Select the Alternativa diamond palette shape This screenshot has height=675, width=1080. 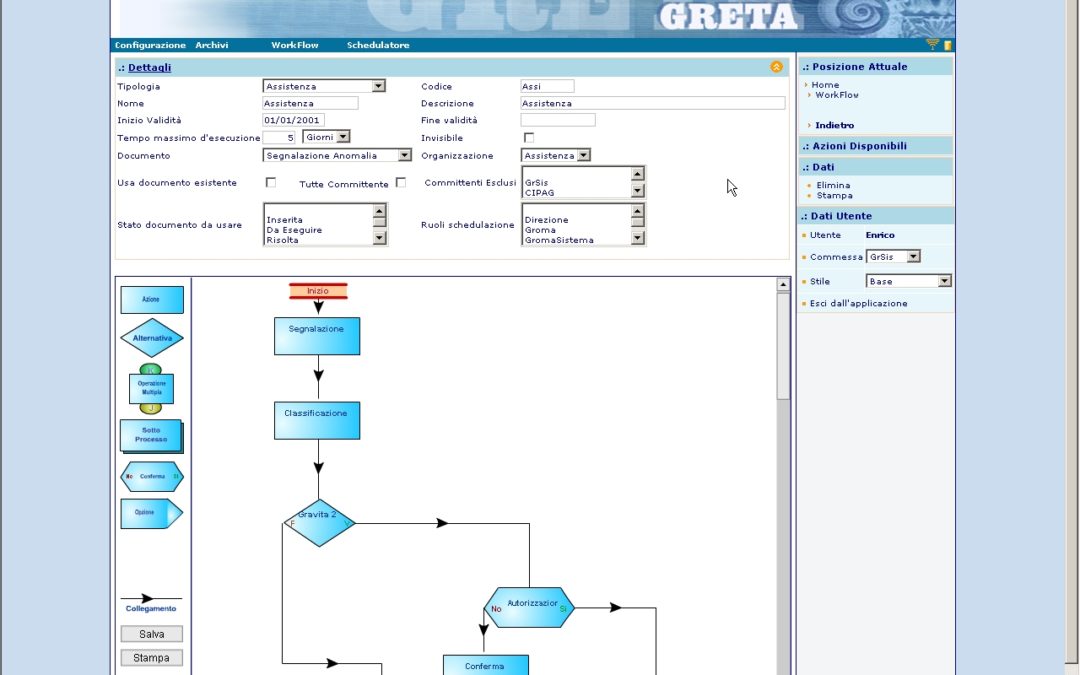(x=152, y=338)
